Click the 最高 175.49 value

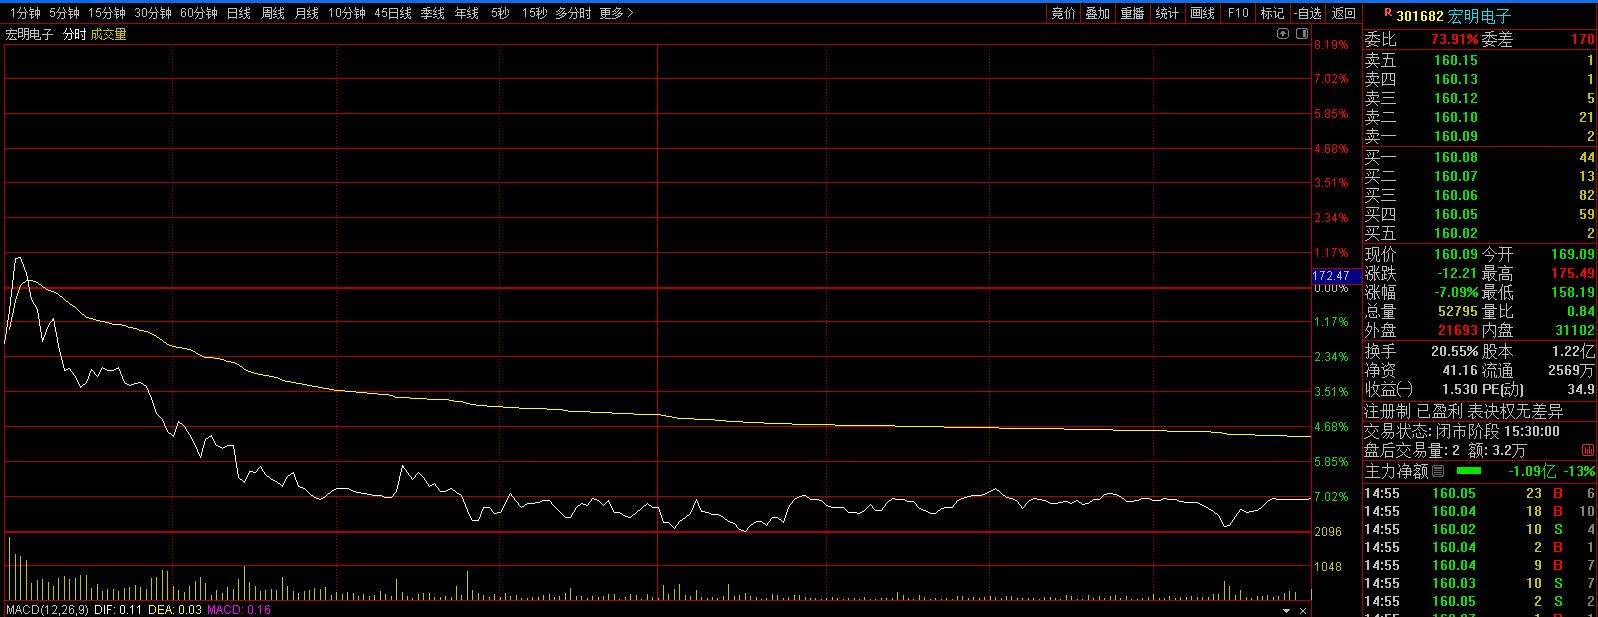(x=1573, y=273)
